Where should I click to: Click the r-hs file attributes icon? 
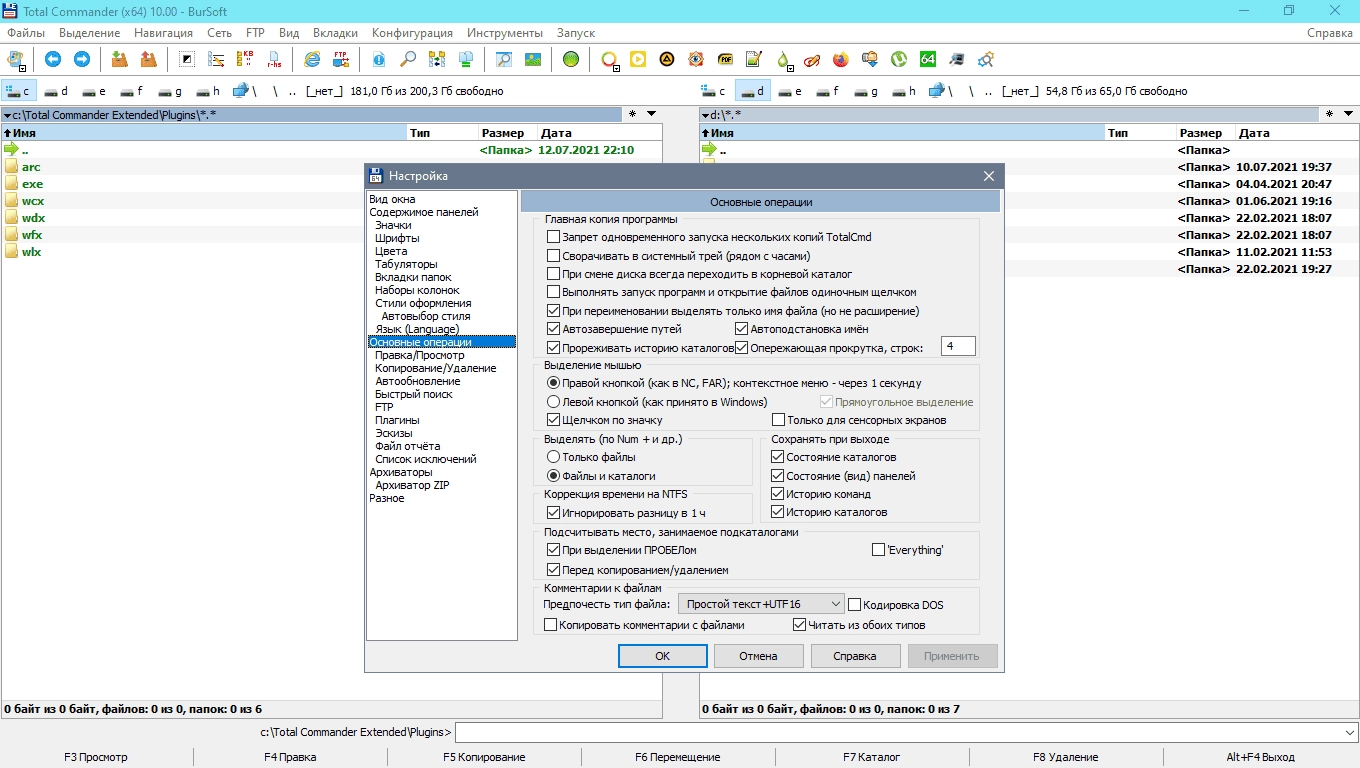274,59
